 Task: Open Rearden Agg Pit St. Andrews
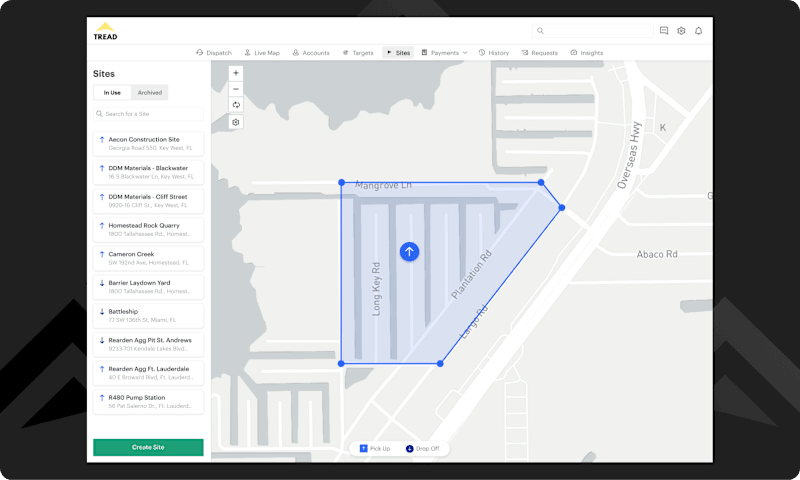coord(148,344)
